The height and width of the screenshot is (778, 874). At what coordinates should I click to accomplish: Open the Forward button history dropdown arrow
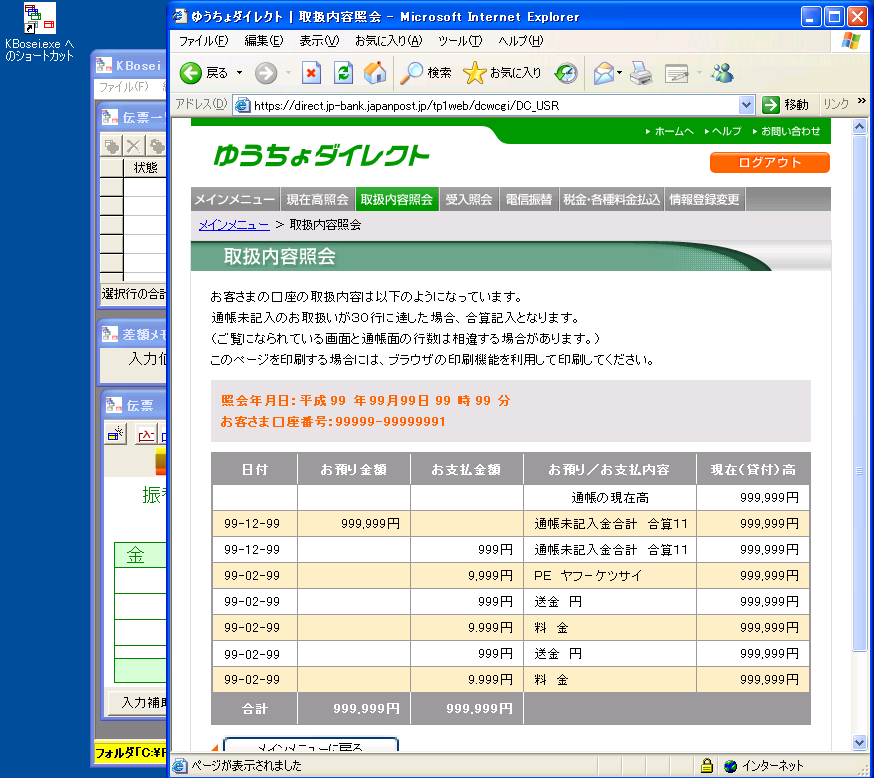[288, 73]
